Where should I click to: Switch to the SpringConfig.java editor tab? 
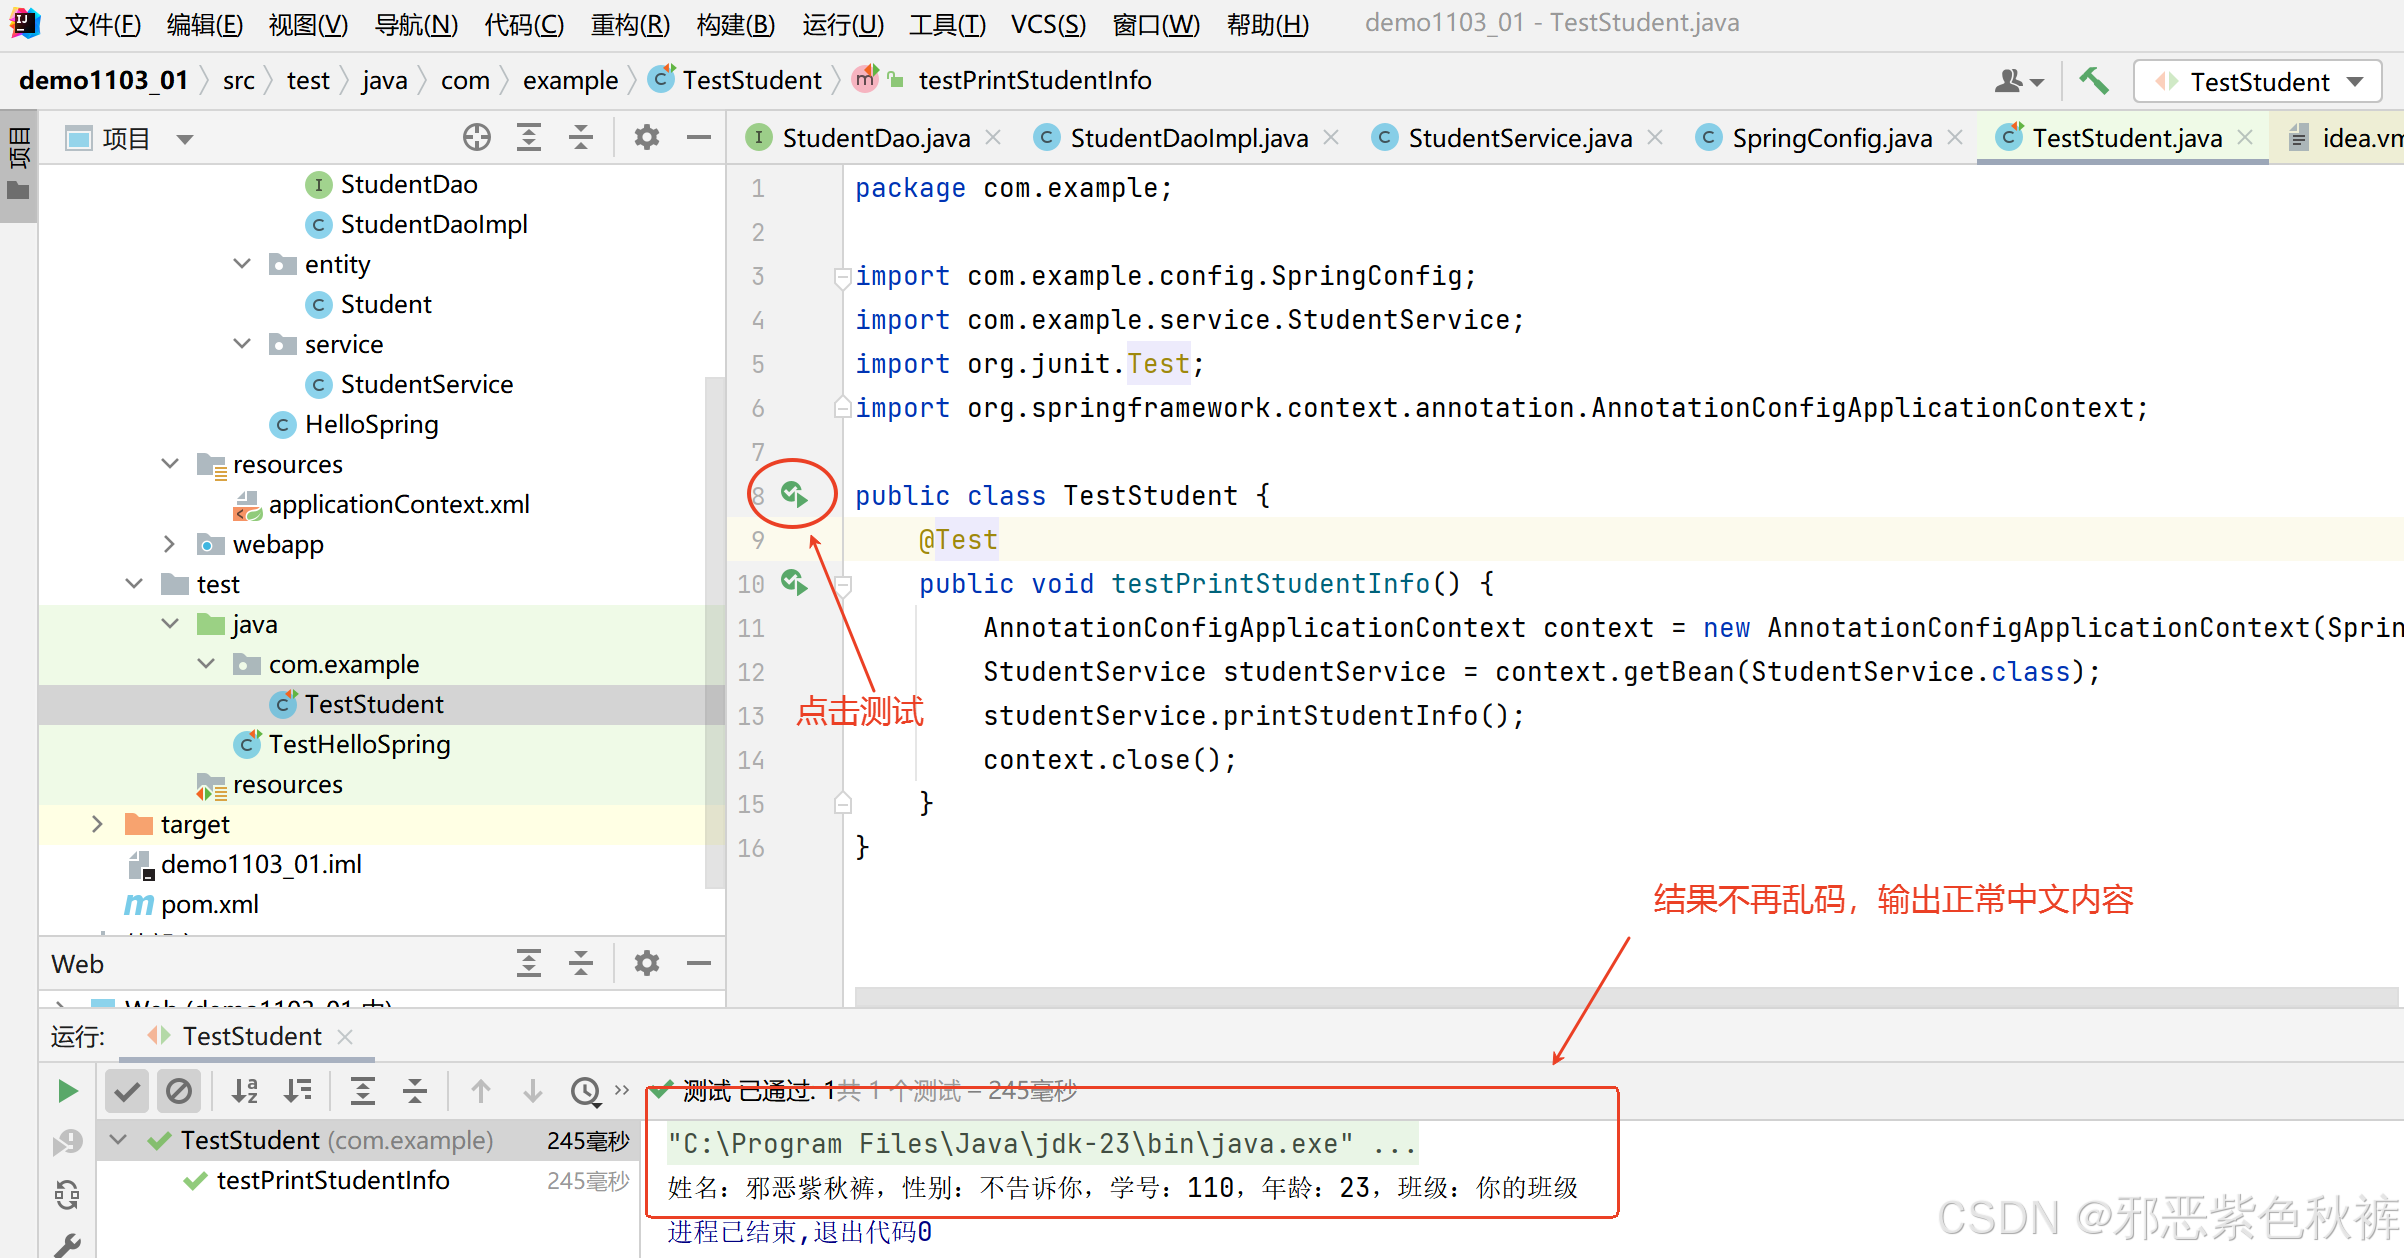(1830, 138)
